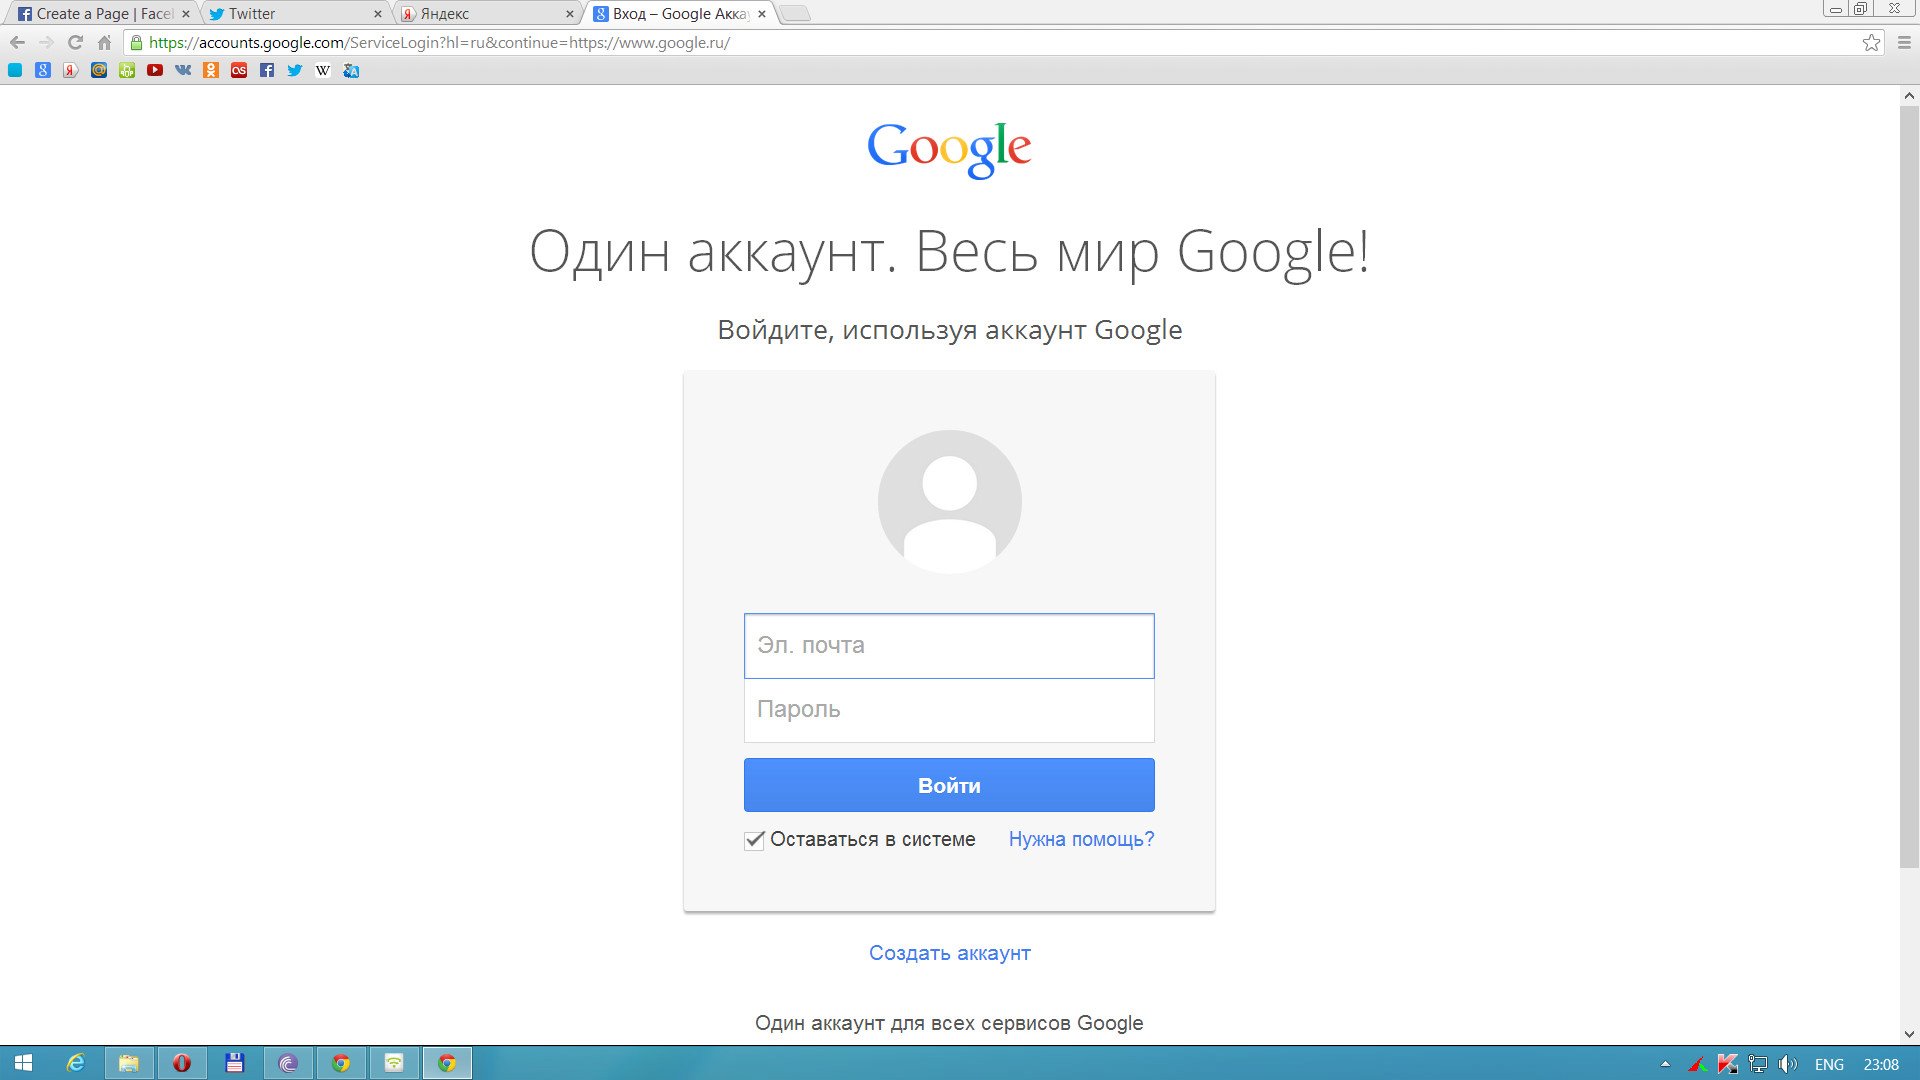Open the Chrome hamburger menu
The height and width of the screenshot is (1080, 1920).
(1904, 43)
